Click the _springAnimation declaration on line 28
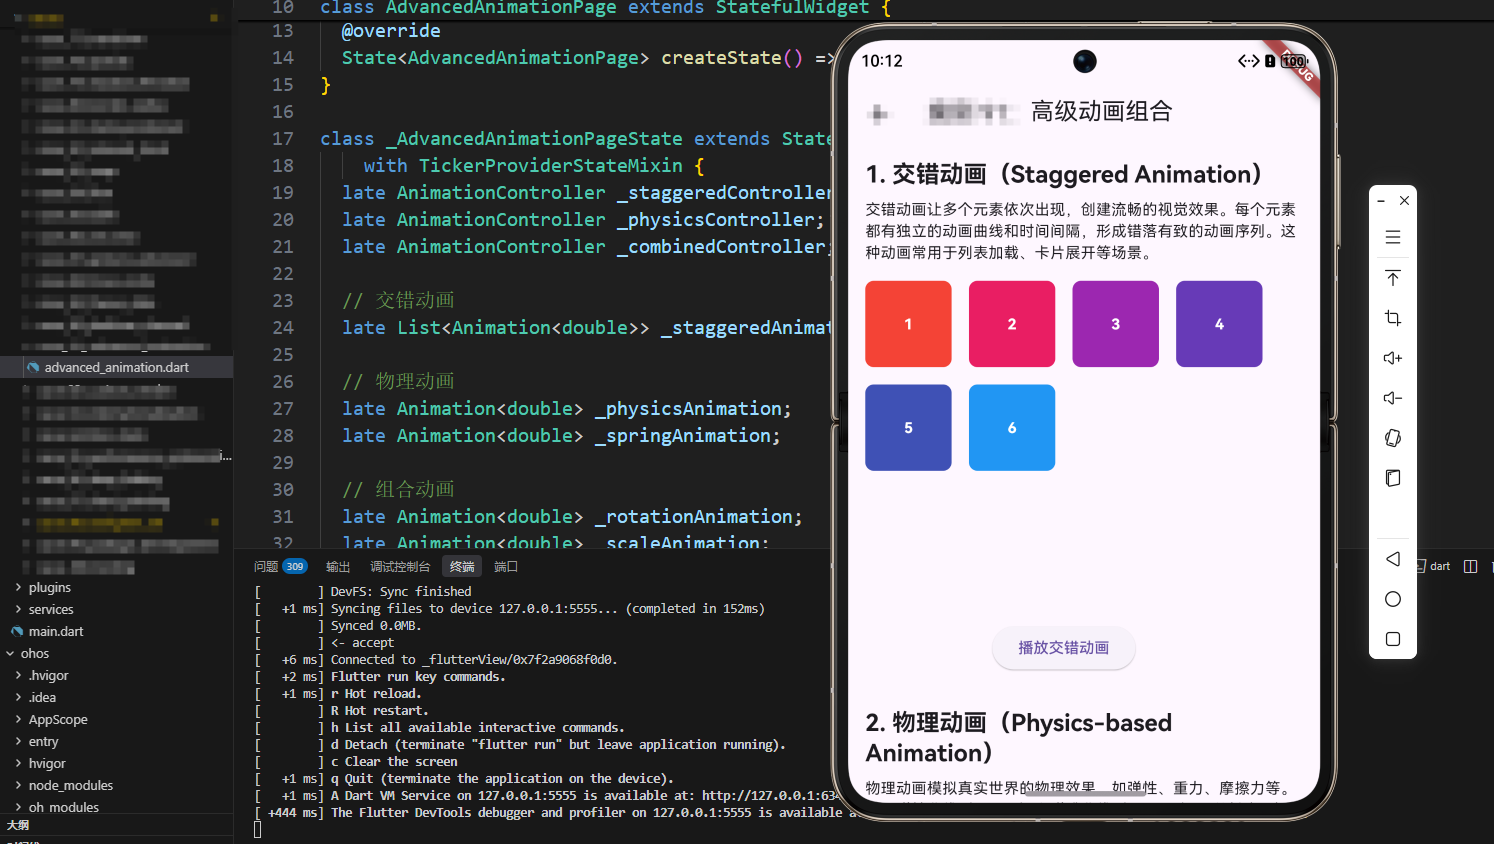Viewport: 1494px width, 844px height. tap(683, 436)
